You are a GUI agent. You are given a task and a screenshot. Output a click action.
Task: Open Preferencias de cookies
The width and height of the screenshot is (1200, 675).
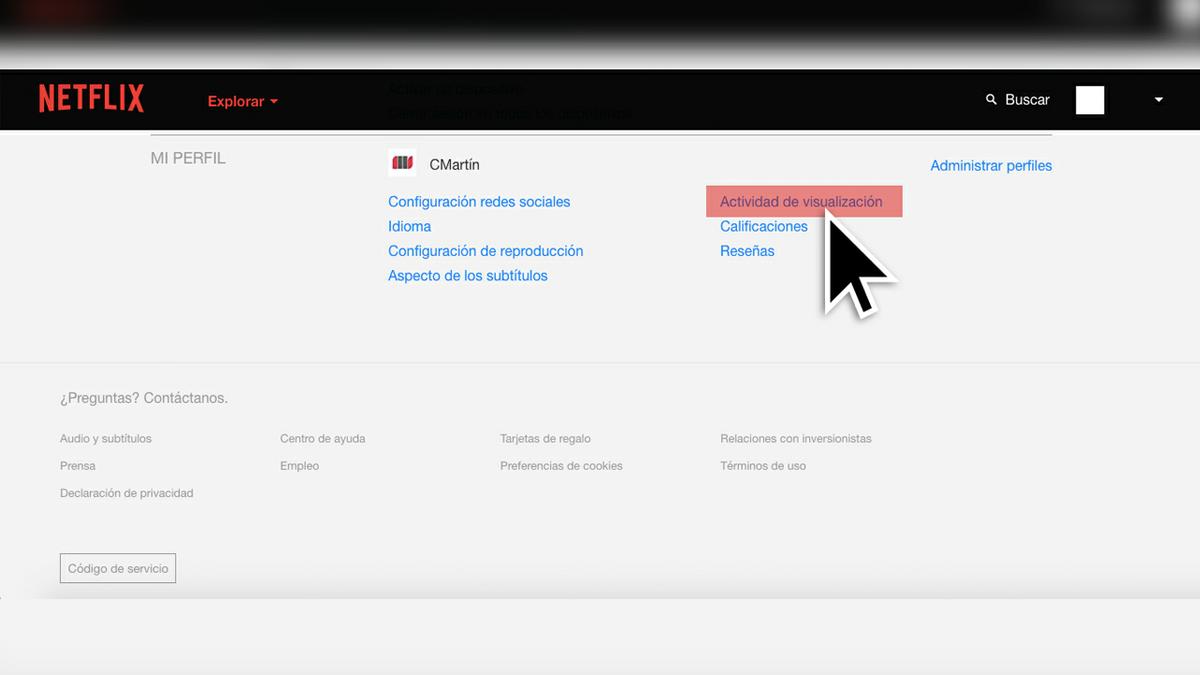click(x=561, y=466)
